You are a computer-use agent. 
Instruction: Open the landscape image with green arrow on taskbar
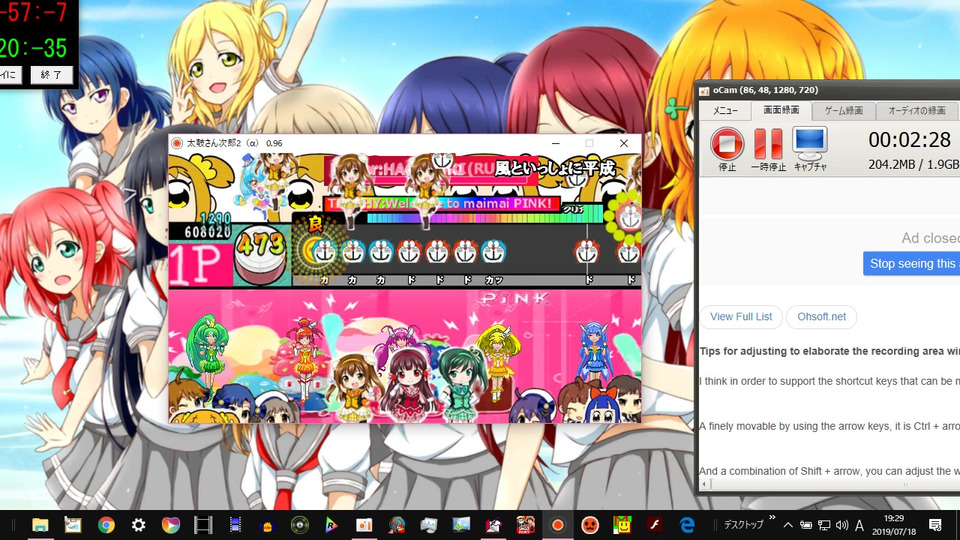(461, 525)
